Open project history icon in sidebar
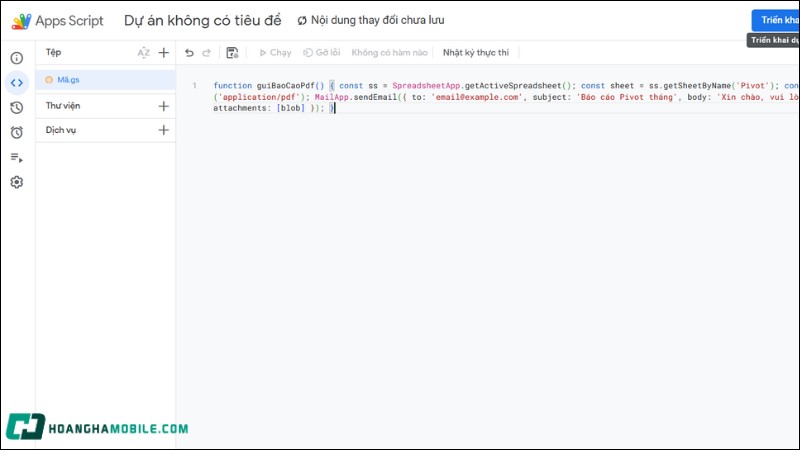800x450 pixels. pos(17,107)
